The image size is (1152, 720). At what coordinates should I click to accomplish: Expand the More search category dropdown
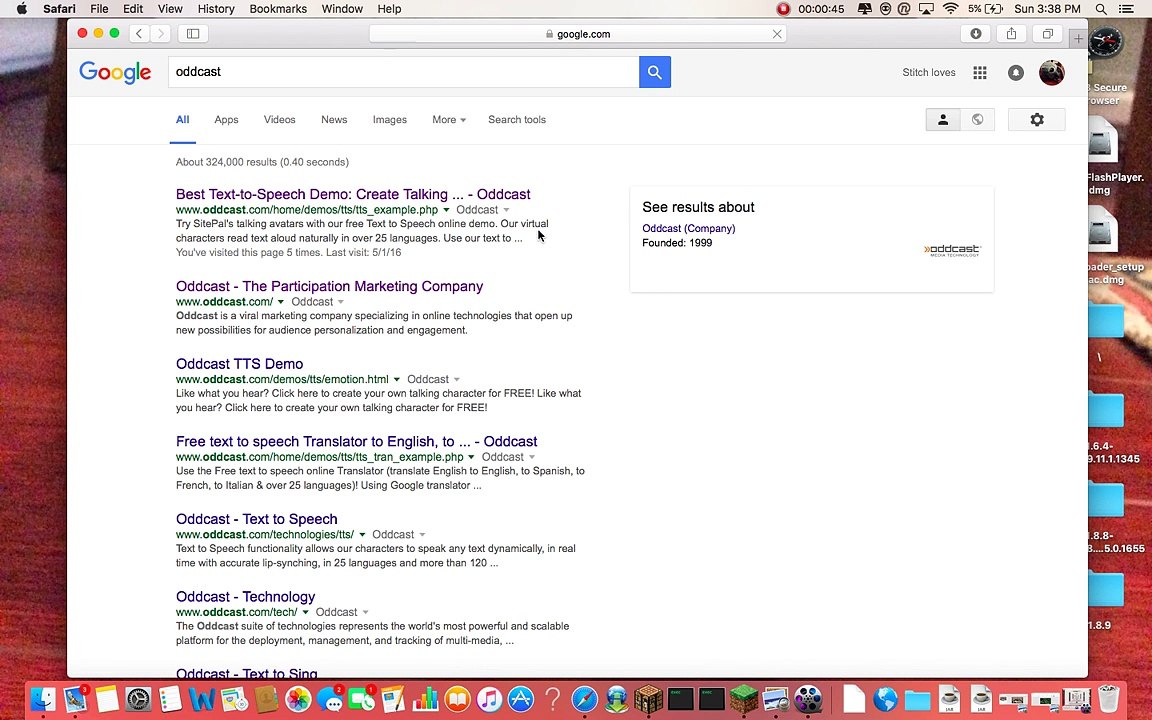(449, 120)
